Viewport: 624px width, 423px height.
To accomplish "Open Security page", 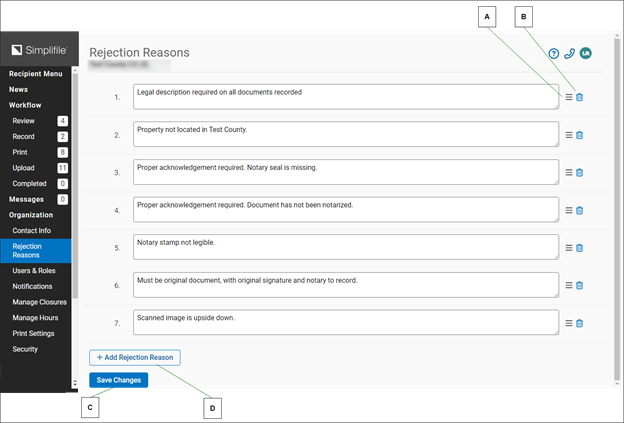I will 25,349.
